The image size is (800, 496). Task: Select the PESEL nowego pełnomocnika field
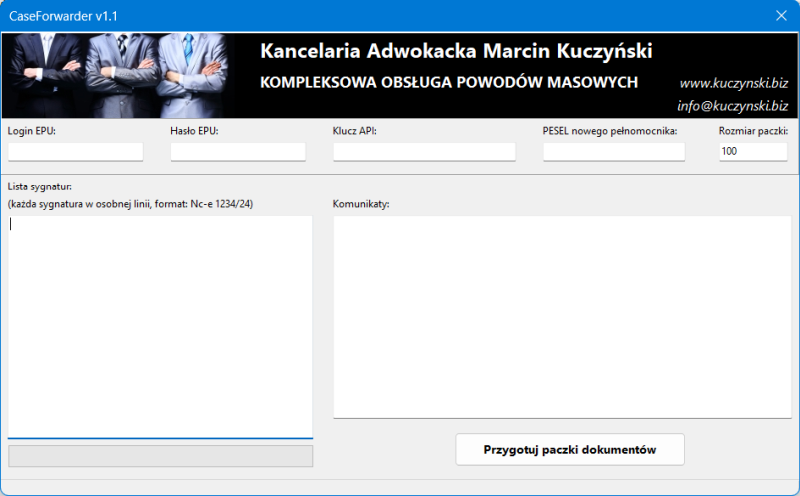[x=613, y=152]
